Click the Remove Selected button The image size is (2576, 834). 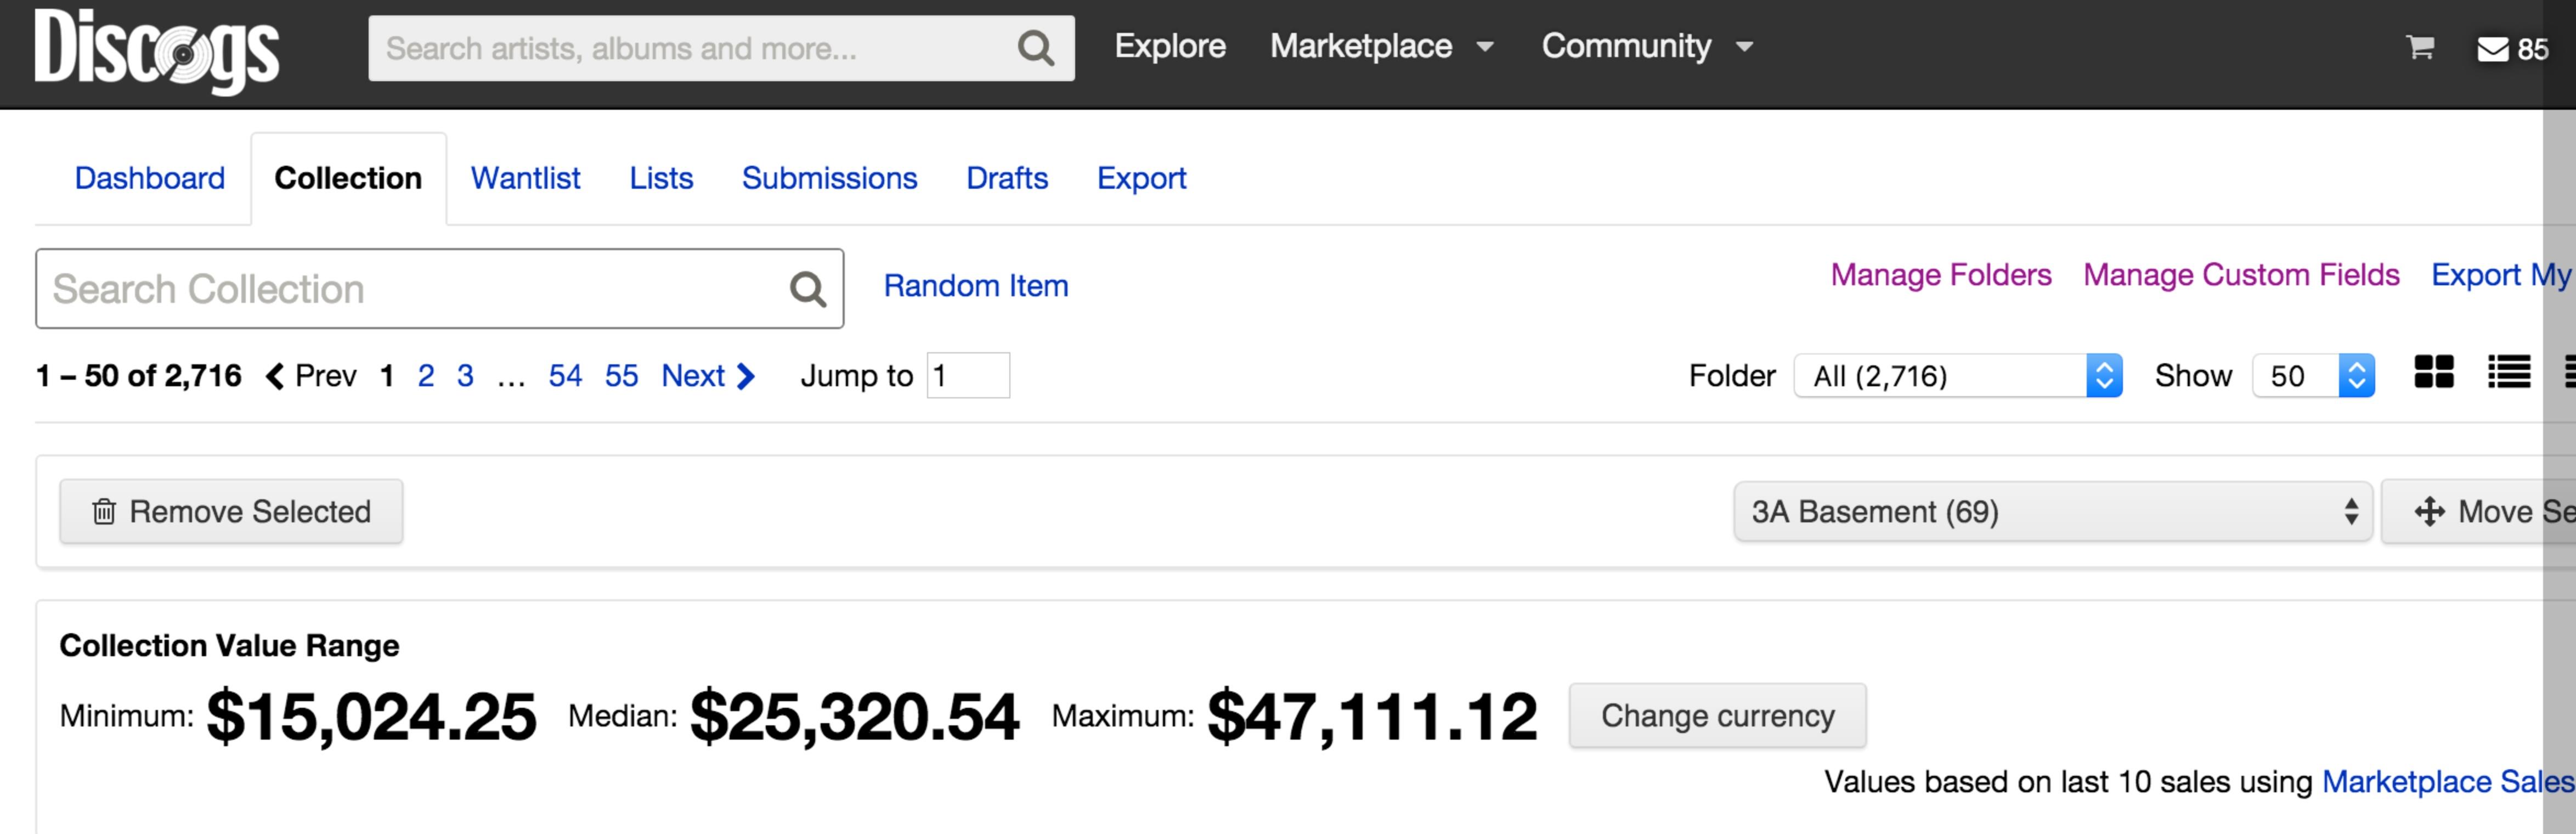[x=231, y=512]
